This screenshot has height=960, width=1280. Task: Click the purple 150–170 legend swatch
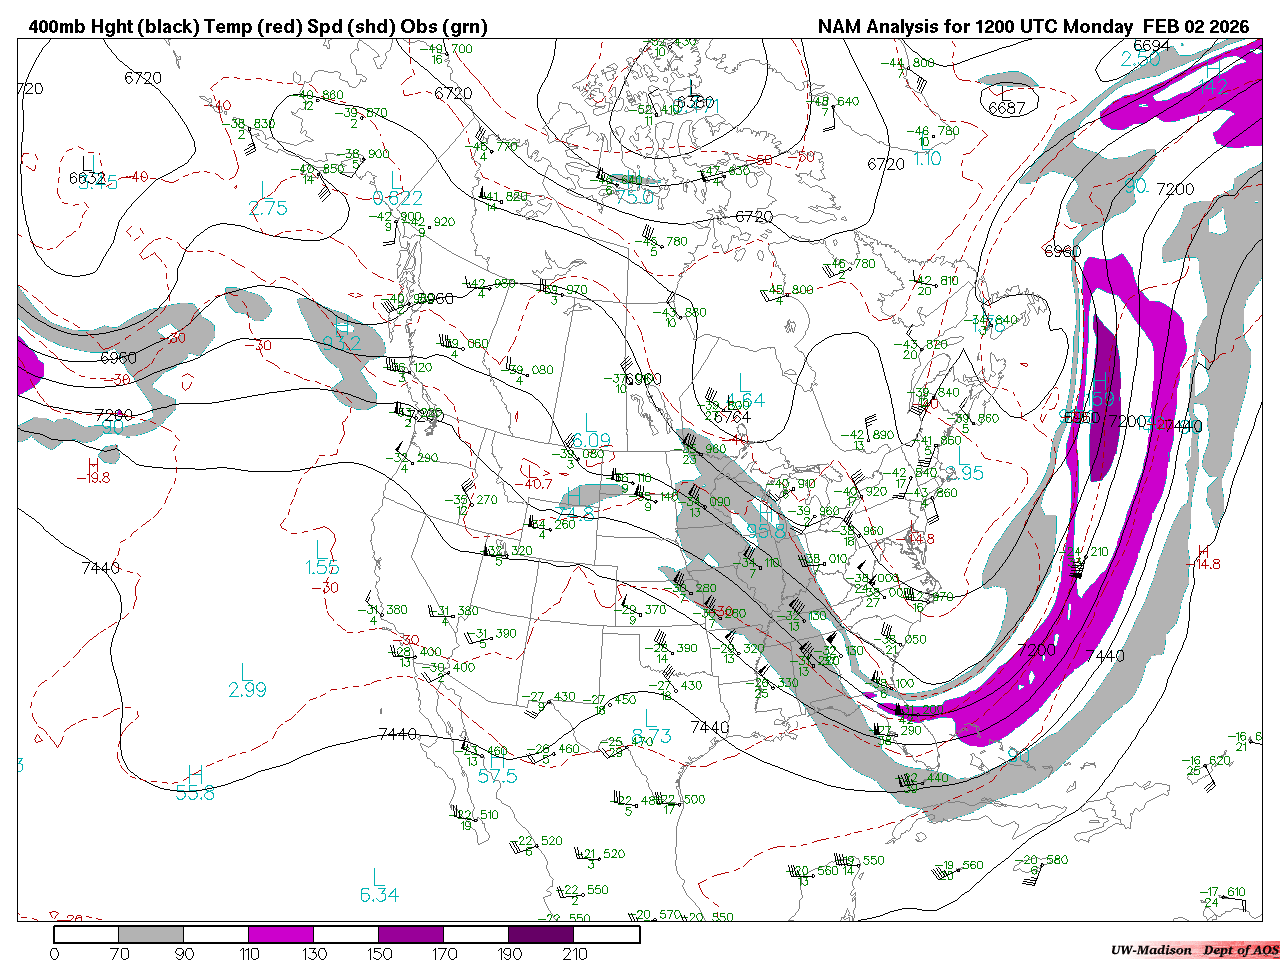coord(411,934)
